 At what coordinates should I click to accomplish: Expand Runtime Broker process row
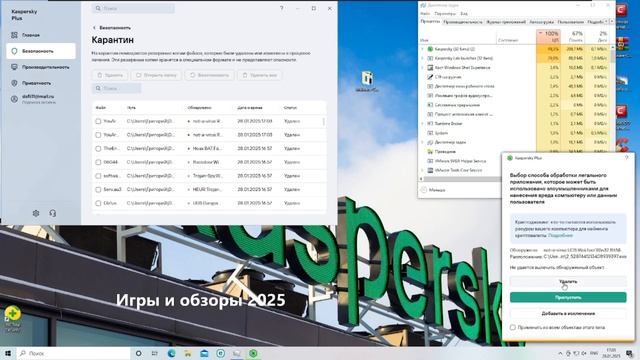422,123
